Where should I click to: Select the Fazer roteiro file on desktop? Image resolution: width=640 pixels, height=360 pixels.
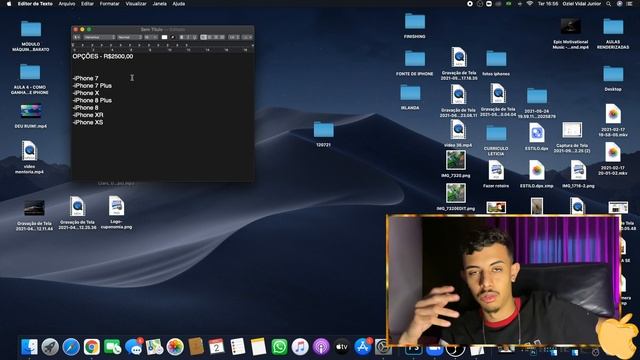(x=496, y=171)
